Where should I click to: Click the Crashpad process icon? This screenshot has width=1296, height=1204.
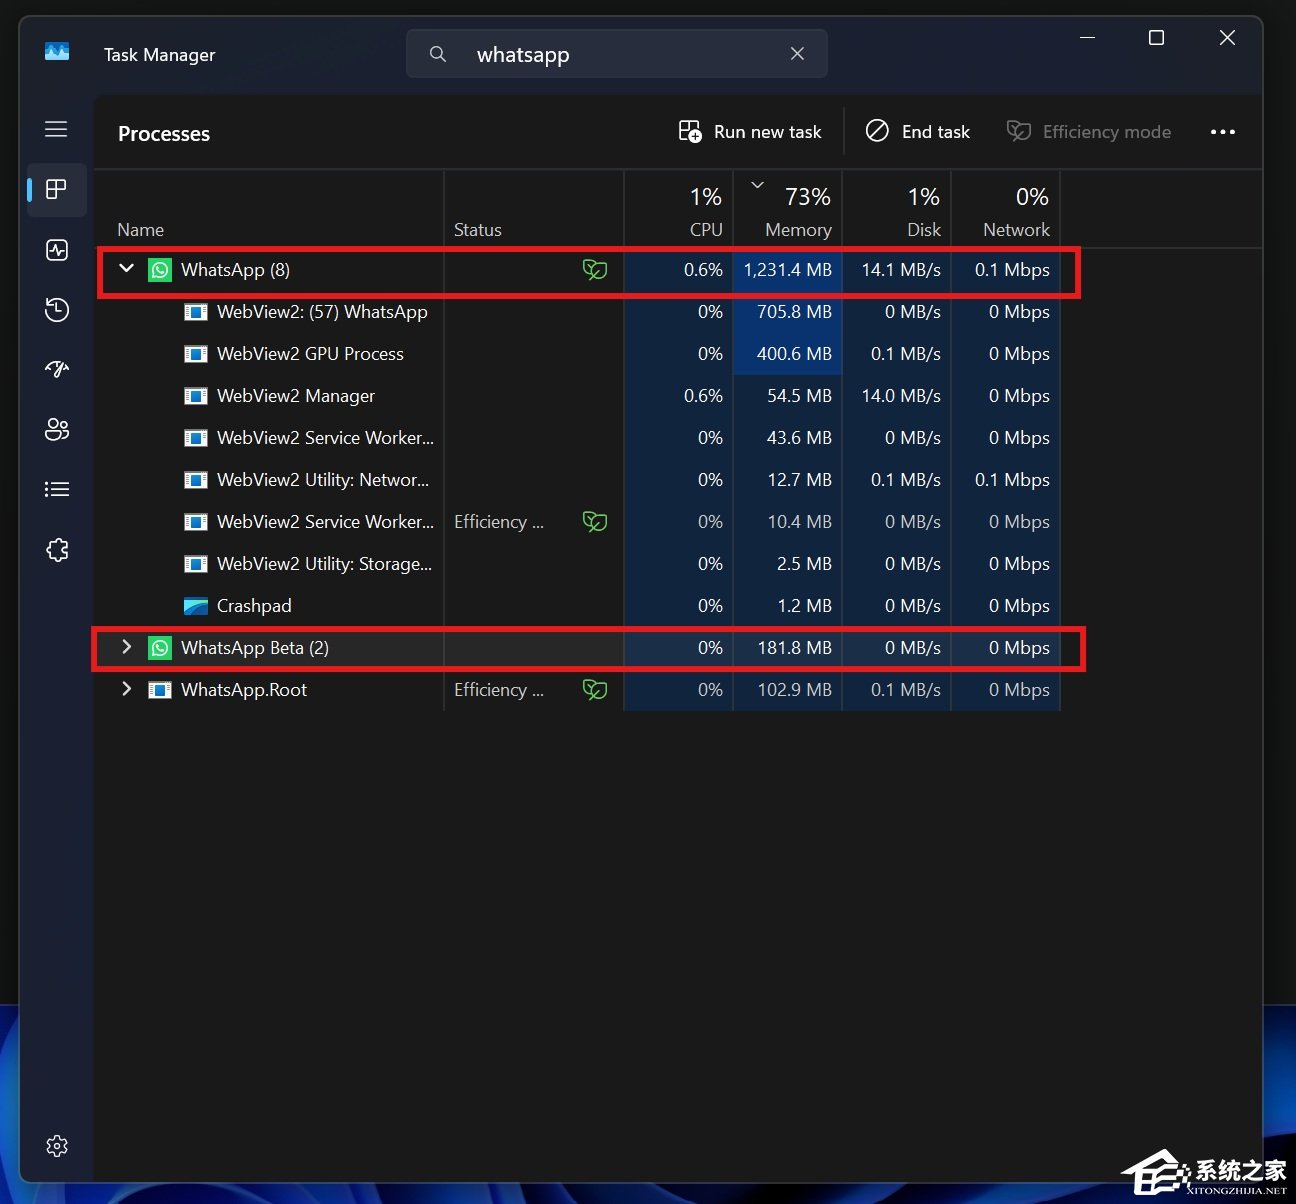(196, 606)
